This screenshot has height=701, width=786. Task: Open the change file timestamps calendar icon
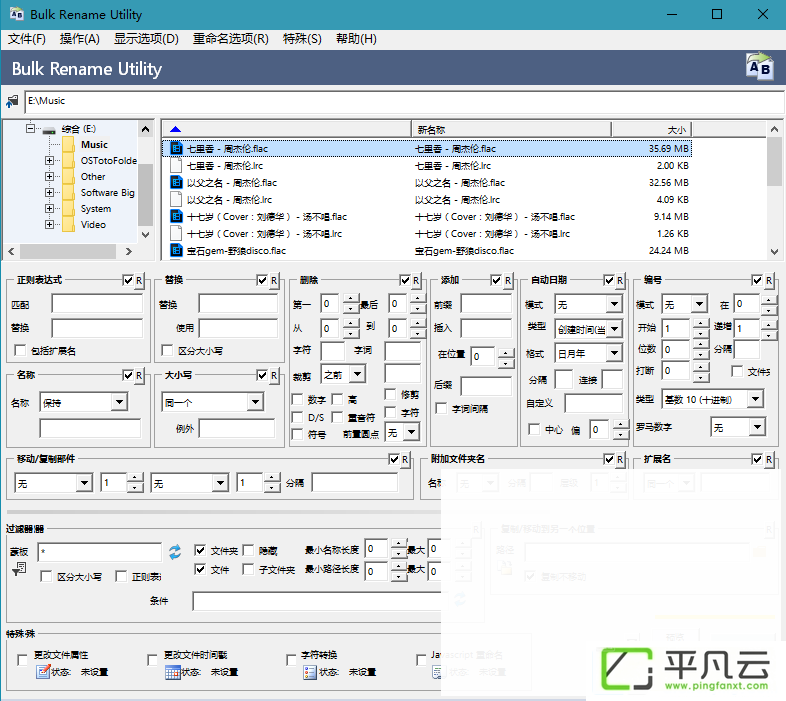[173, 672]
